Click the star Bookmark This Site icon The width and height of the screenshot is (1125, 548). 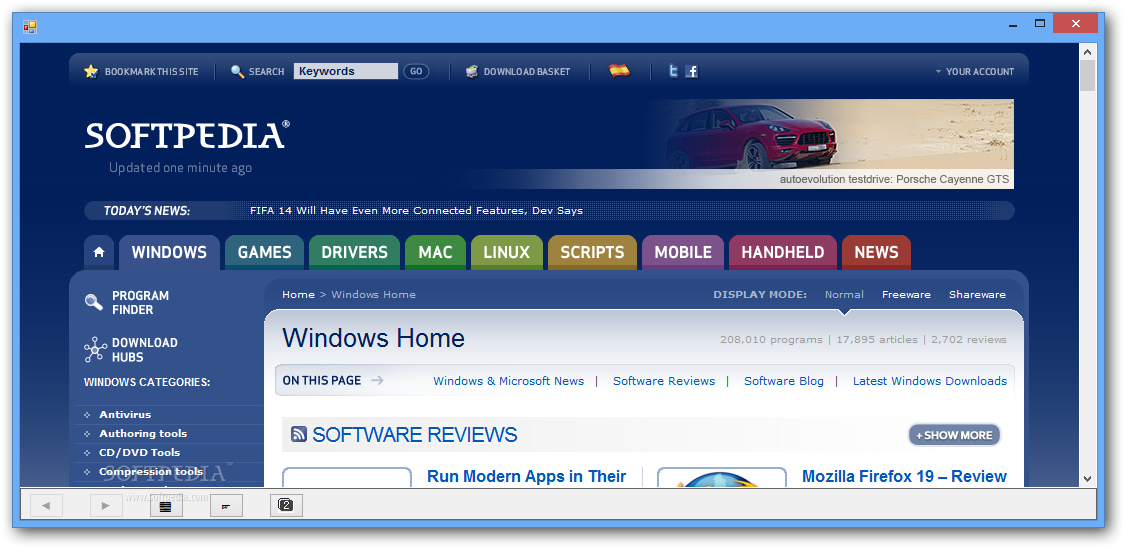point(91,71)
